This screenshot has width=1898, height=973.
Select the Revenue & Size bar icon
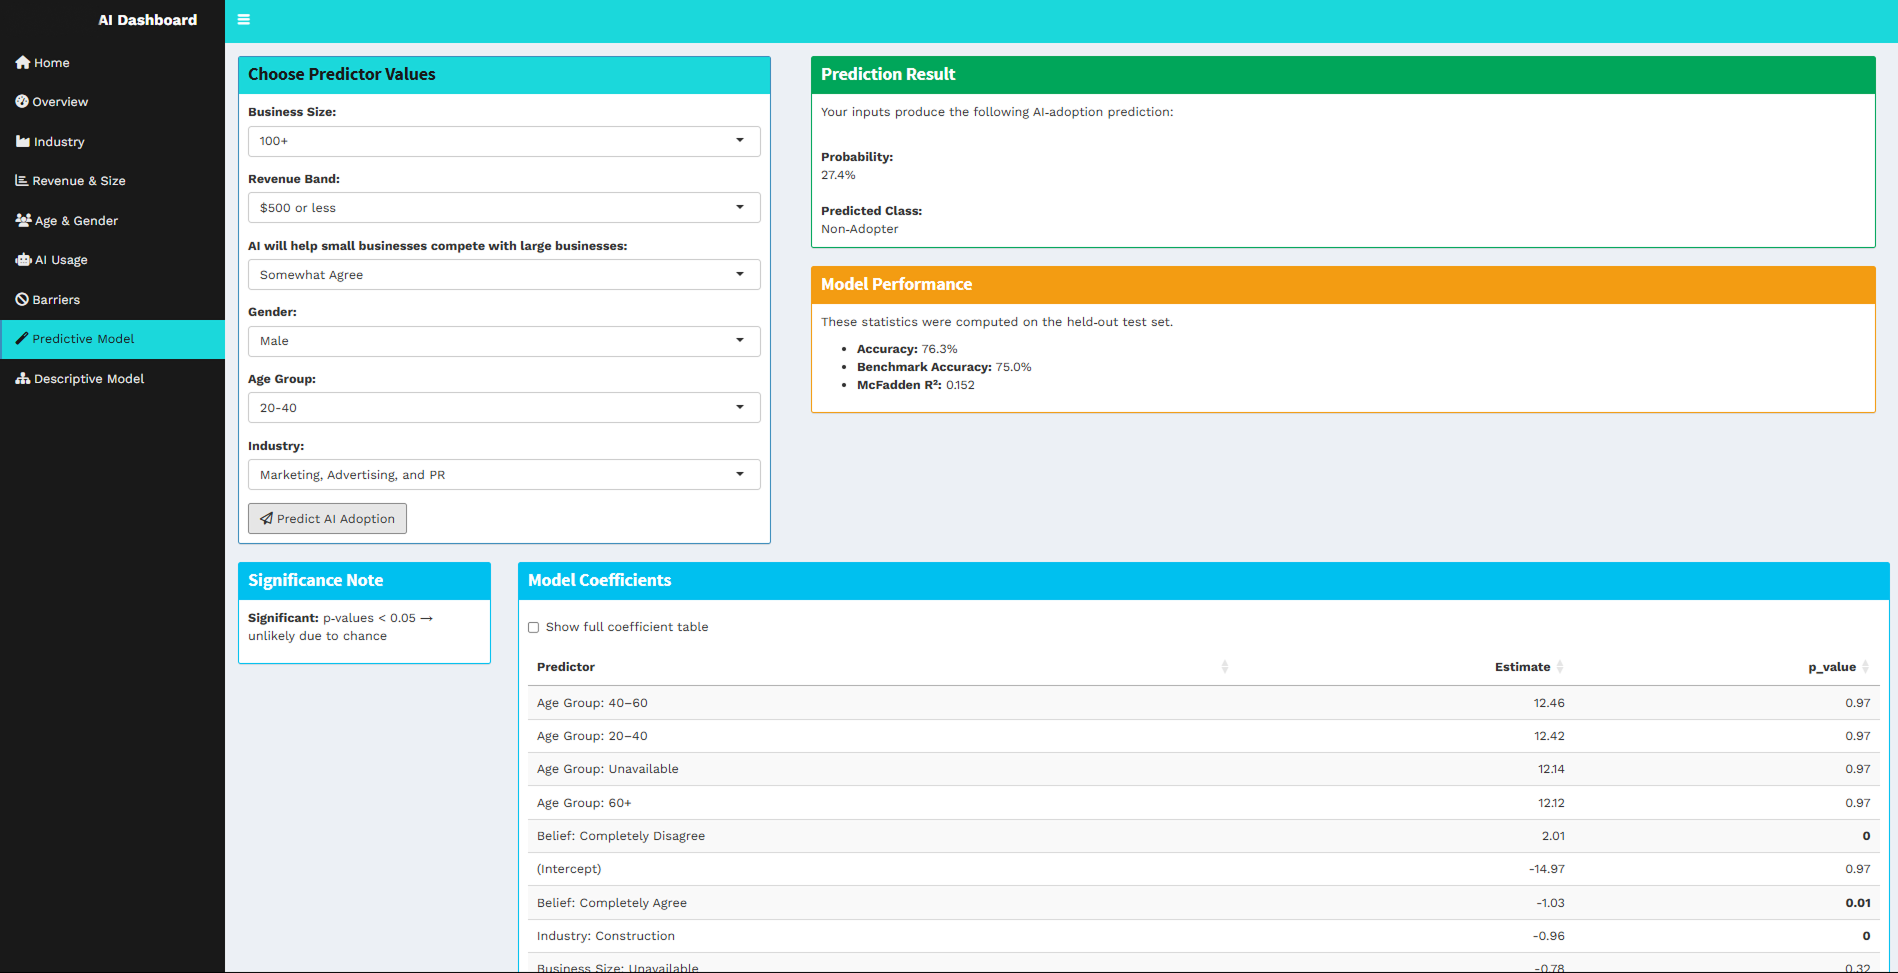pos(22,180)
